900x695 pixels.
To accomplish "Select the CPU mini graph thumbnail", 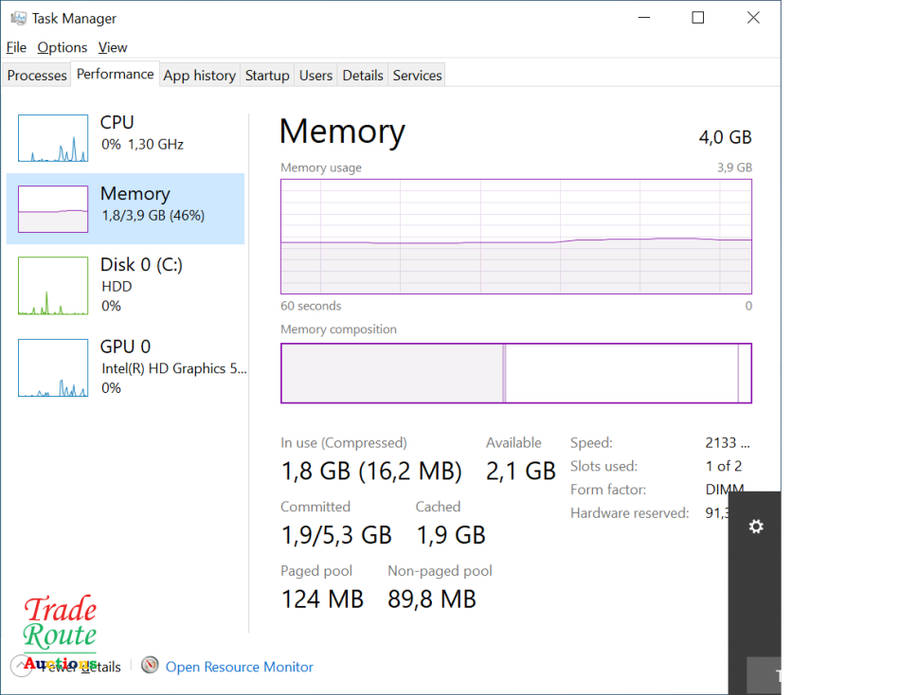I will click(53, 138).
